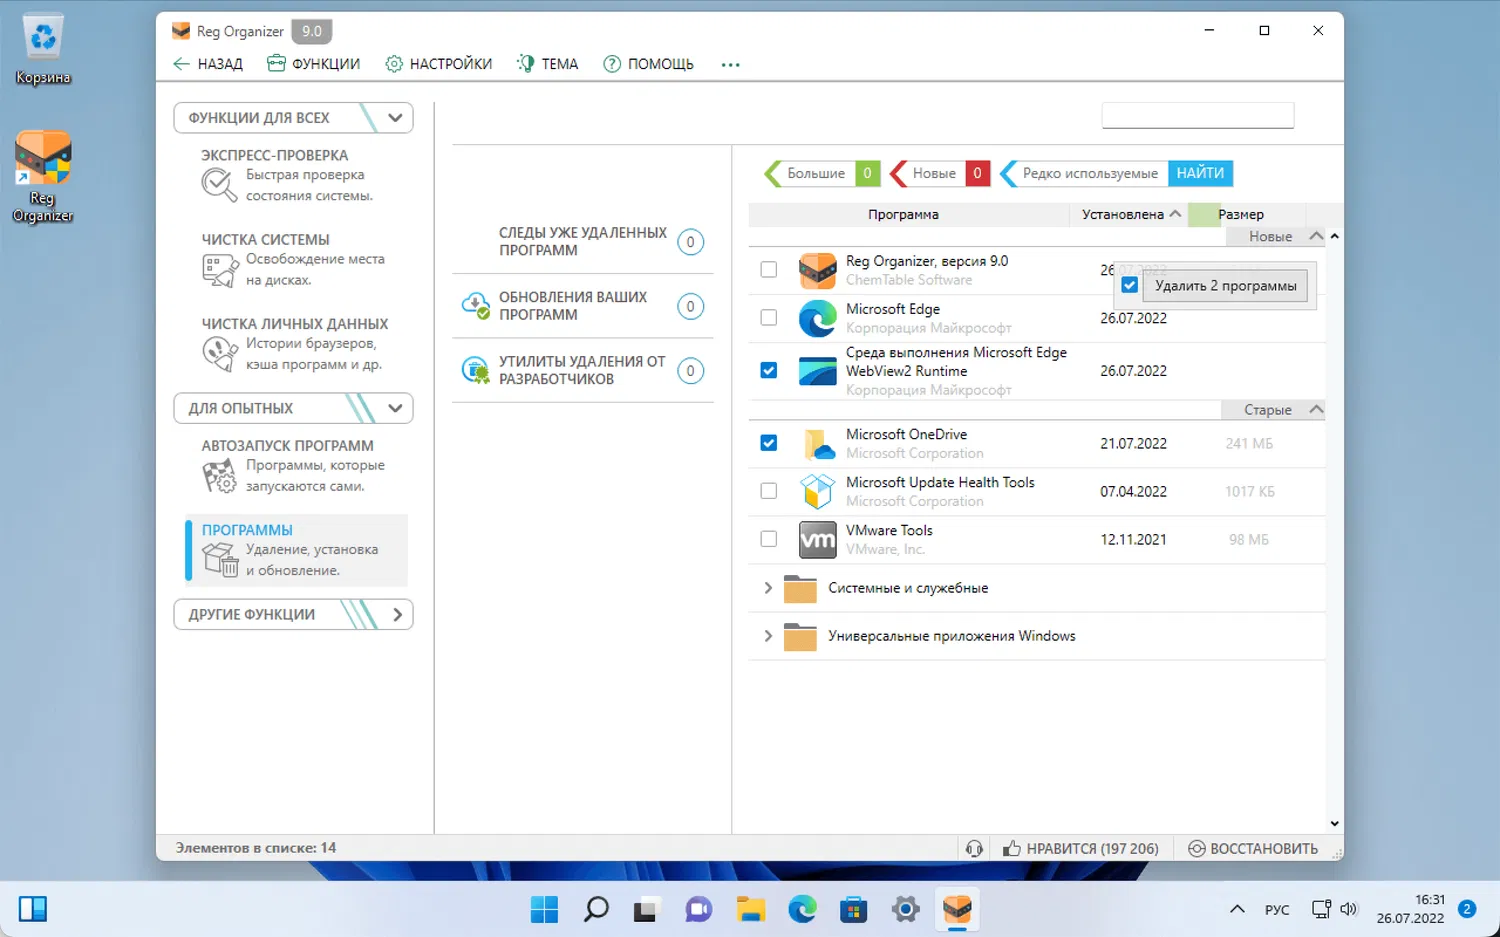This screenshot has height=937, width=1500.
Task: Open the ФУНКЦИИ menu
Action: point(313,64)
